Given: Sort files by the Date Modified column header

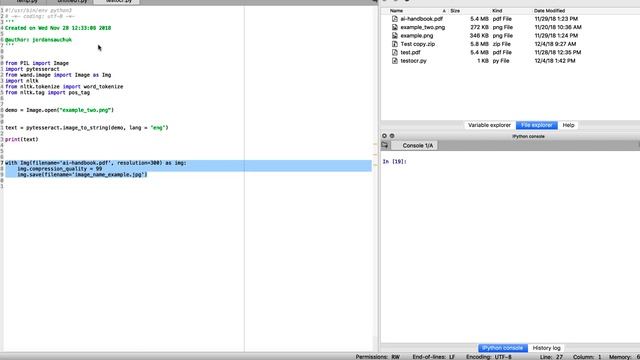Looking at the screenshot, I should (x=549, y=11).
